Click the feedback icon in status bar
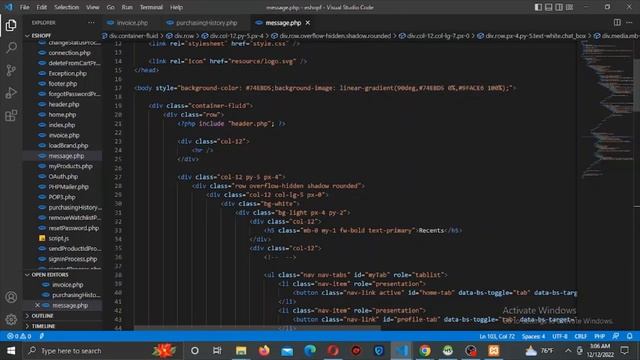 (616, 336)
